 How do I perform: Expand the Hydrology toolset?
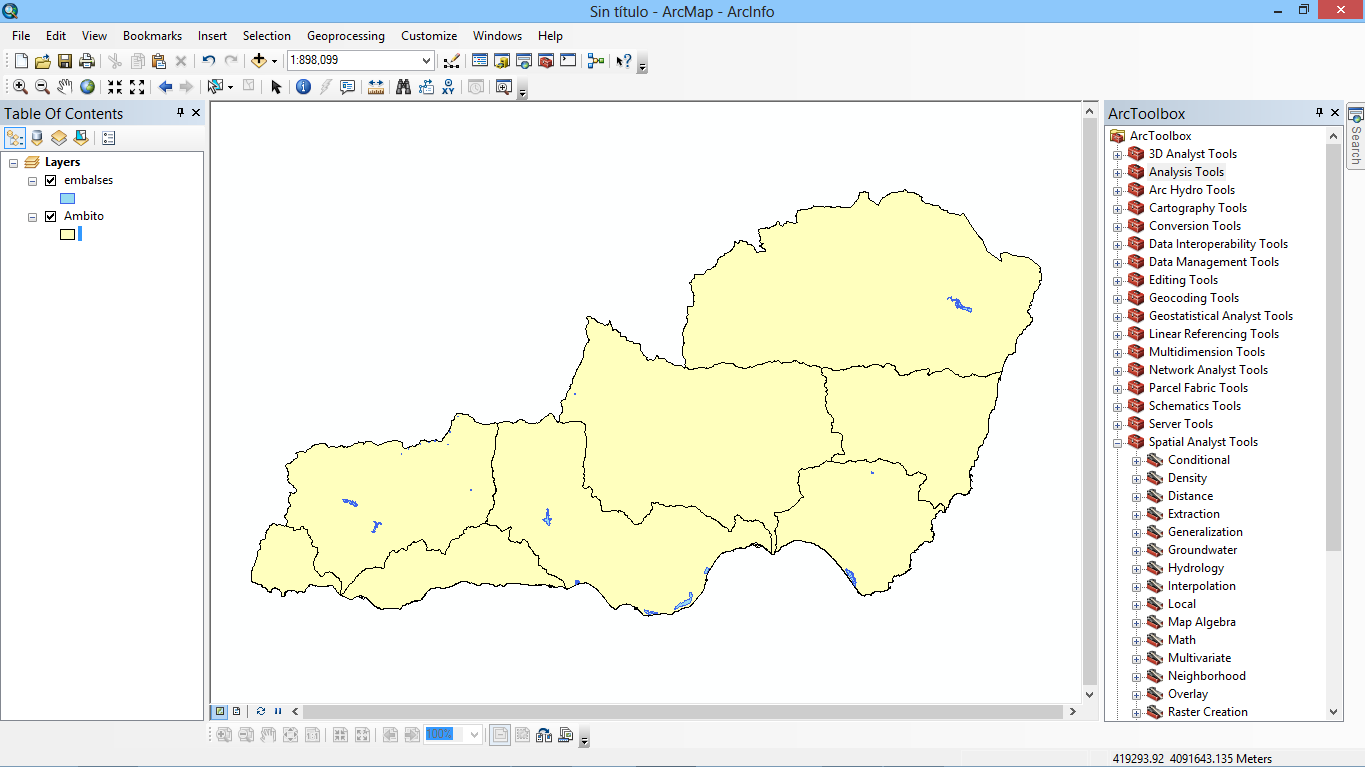[x=1137, y=568]
